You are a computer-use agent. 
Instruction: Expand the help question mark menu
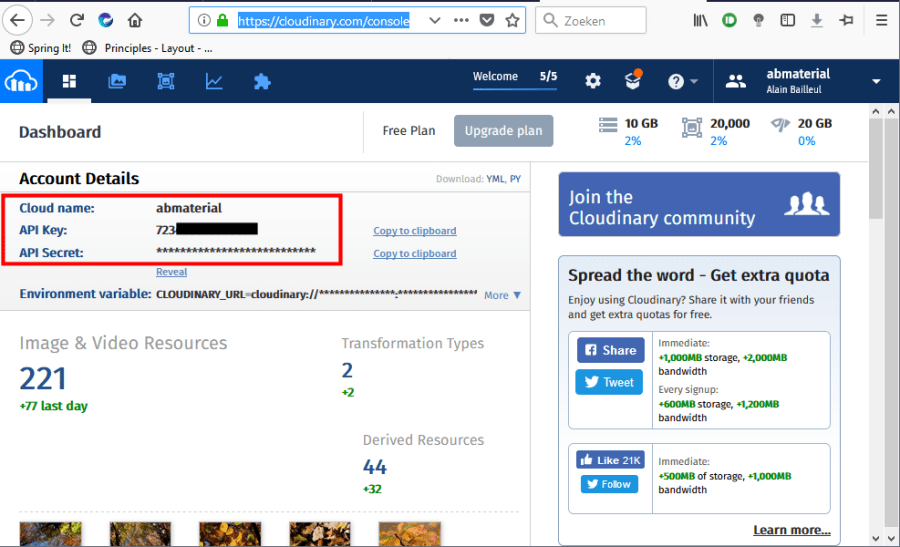click(683, 82)
